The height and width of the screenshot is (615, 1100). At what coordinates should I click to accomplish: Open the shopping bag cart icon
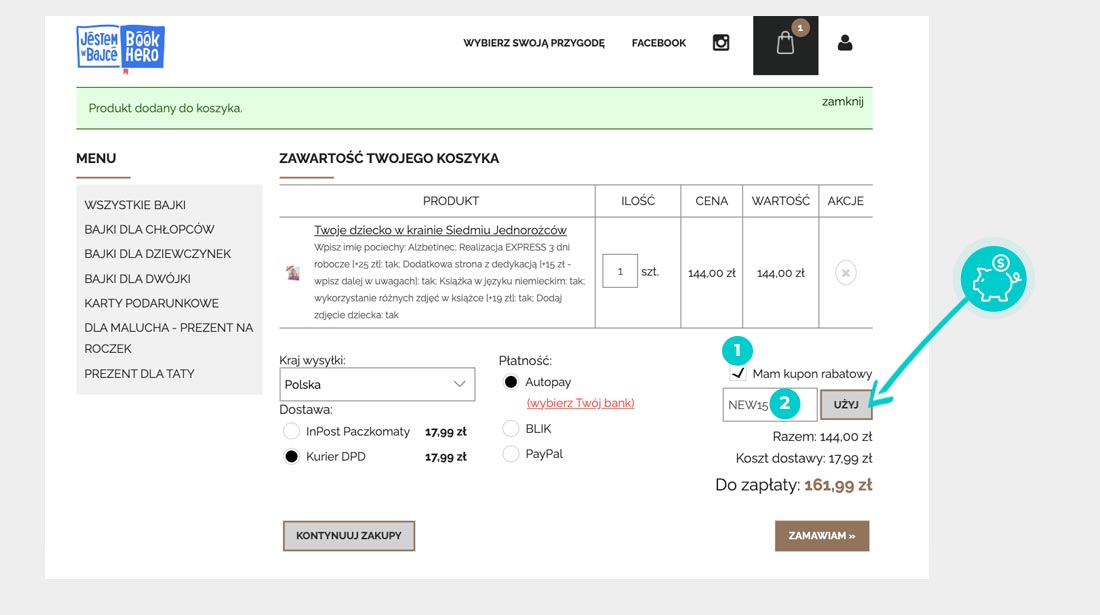(785, 44)
